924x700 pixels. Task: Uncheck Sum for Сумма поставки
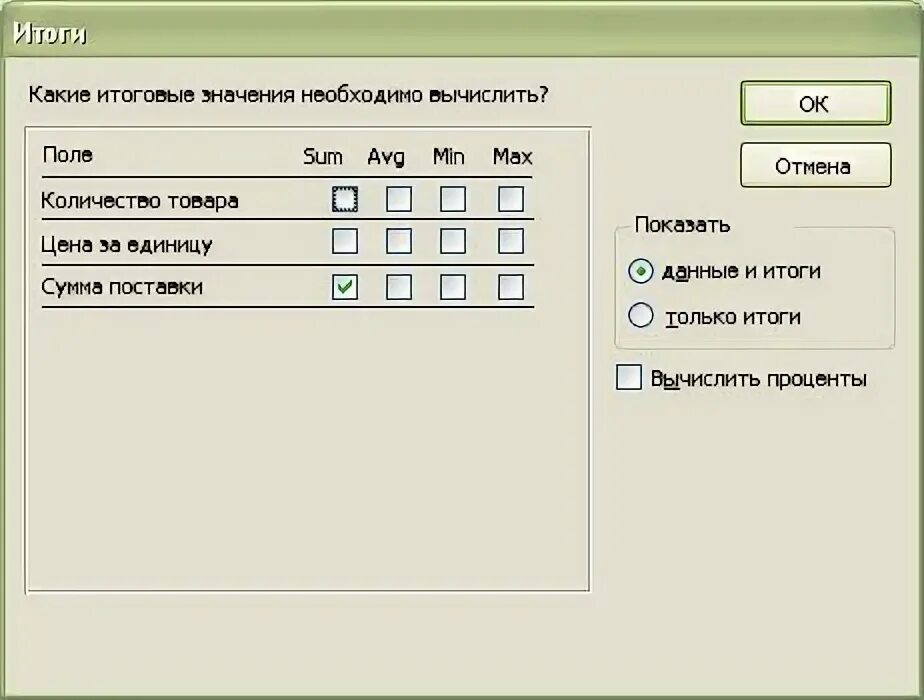tap(345, 287)
